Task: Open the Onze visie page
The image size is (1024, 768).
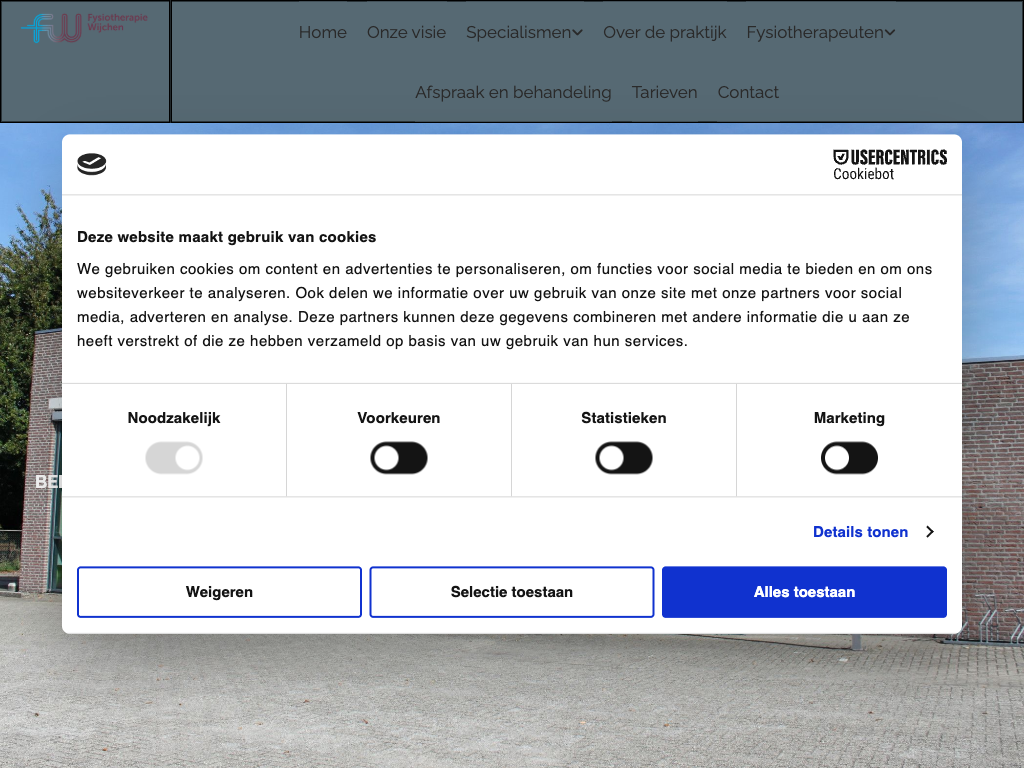Action: pyautogui.click(x=406, y=32)
